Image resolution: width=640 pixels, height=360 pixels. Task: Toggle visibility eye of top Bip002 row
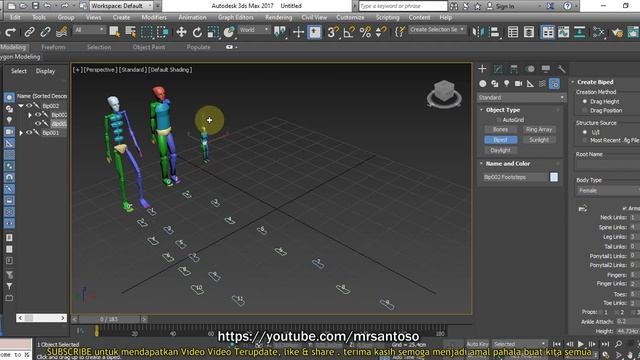tap(29, 106)
